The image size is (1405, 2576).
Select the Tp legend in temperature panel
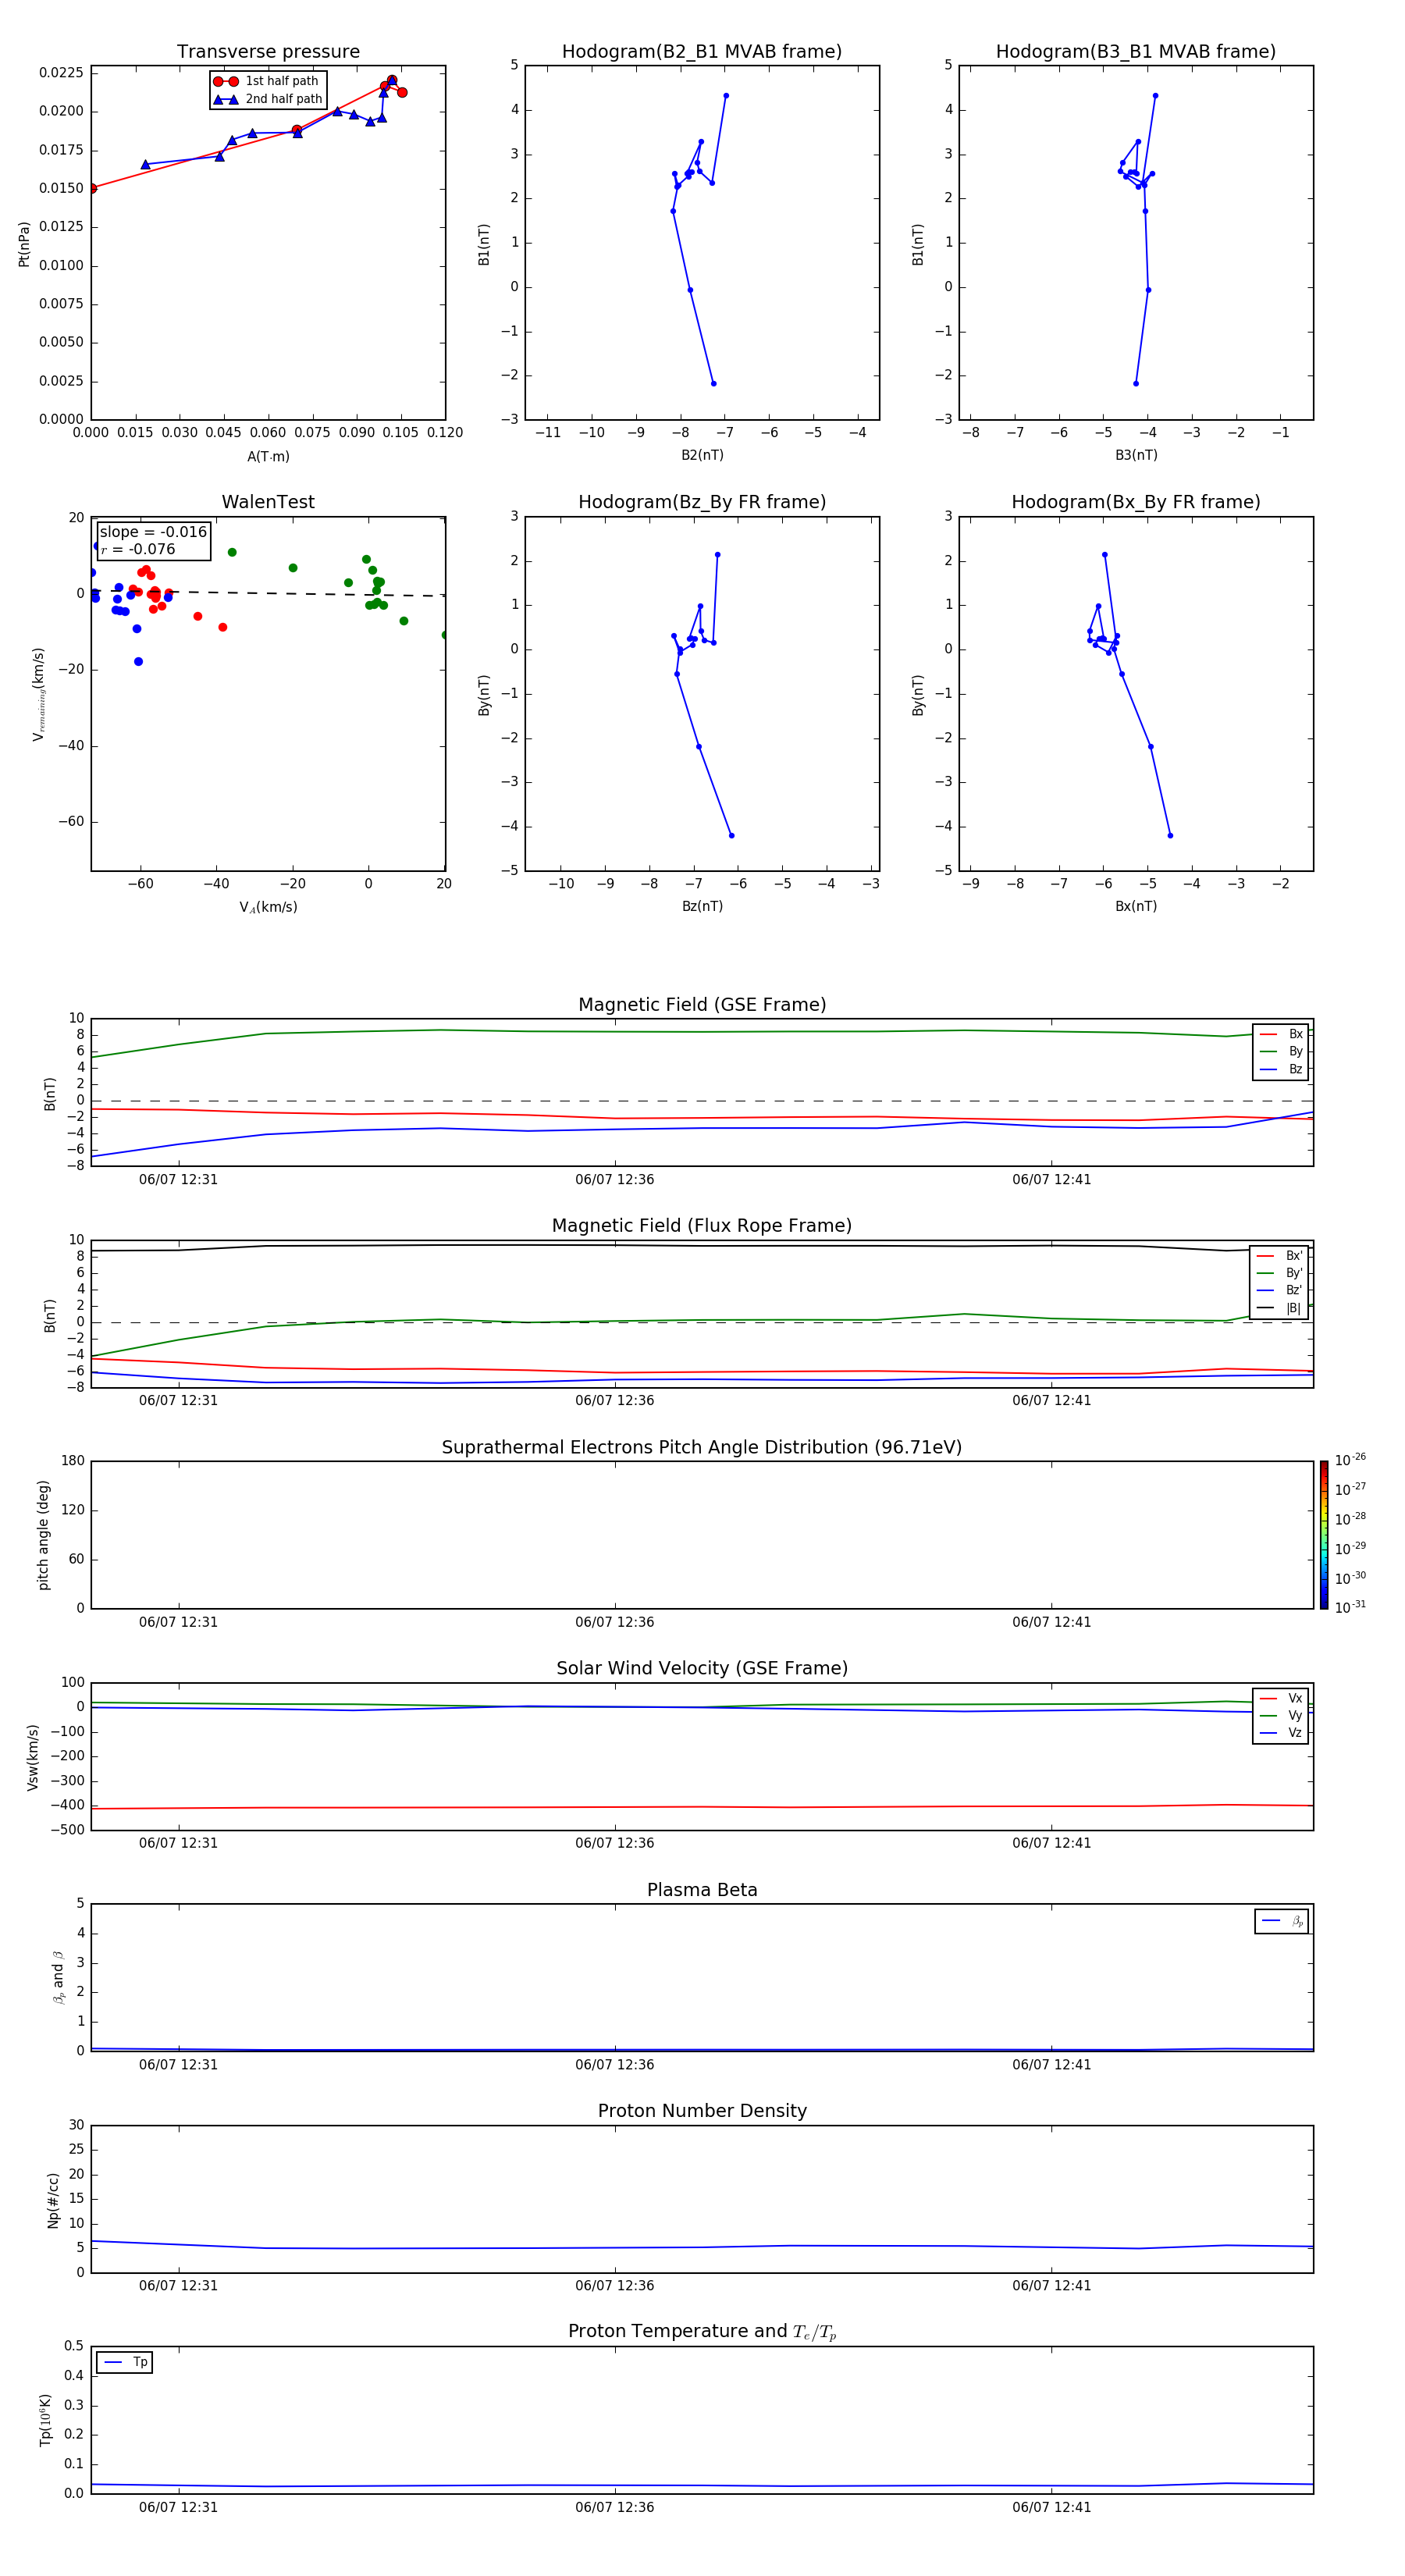click(125, 2362)
